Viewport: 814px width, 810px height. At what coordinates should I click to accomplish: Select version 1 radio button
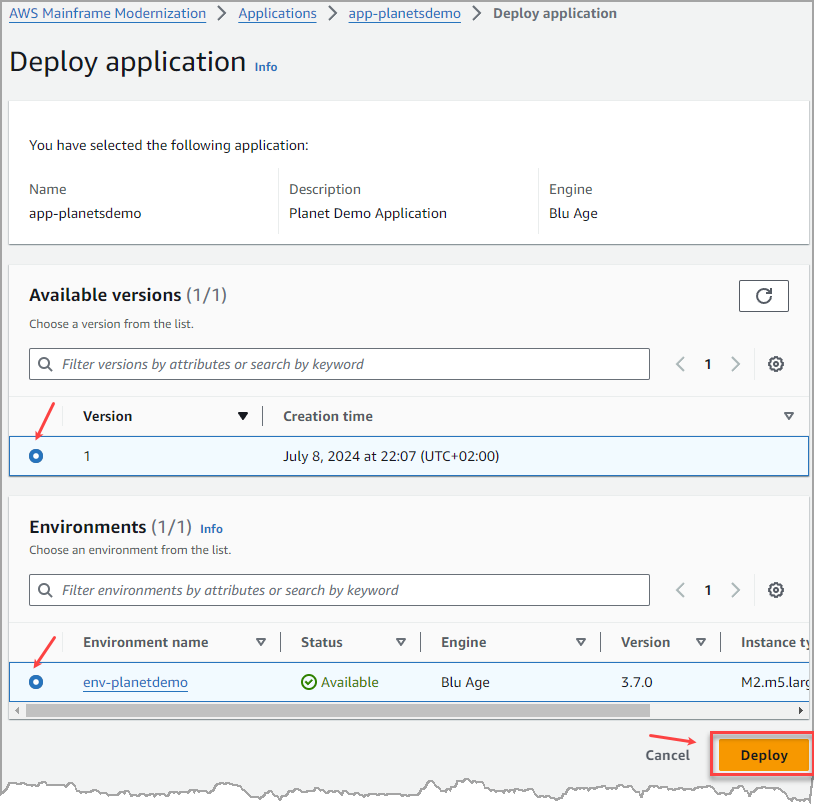[36, 456]
